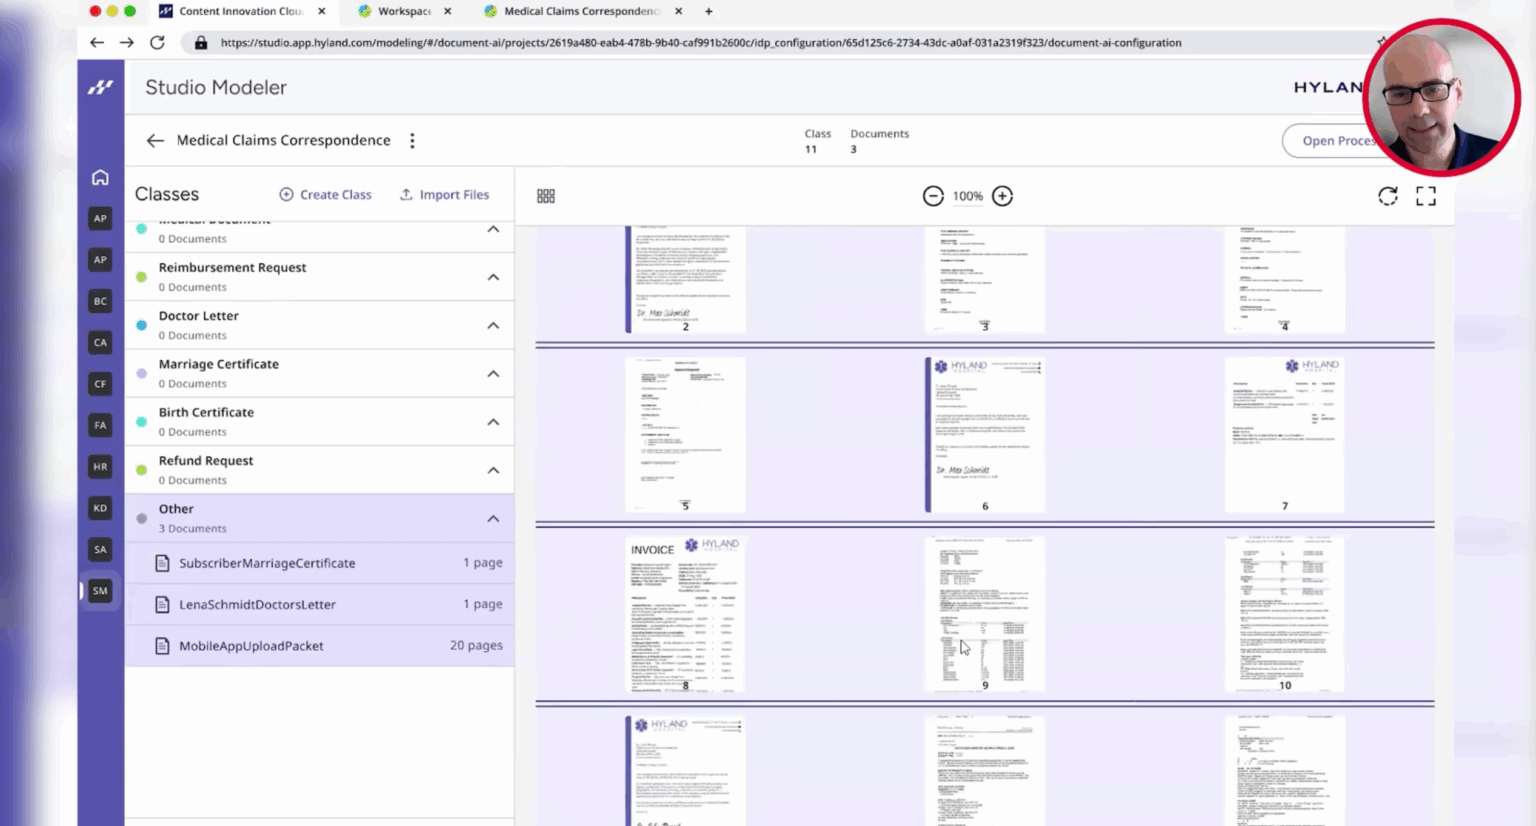Select page 8 invoice thumbnail
The width and height of the screenshot is (1536, 826).
pyautogui.click(x=685, y=614)
